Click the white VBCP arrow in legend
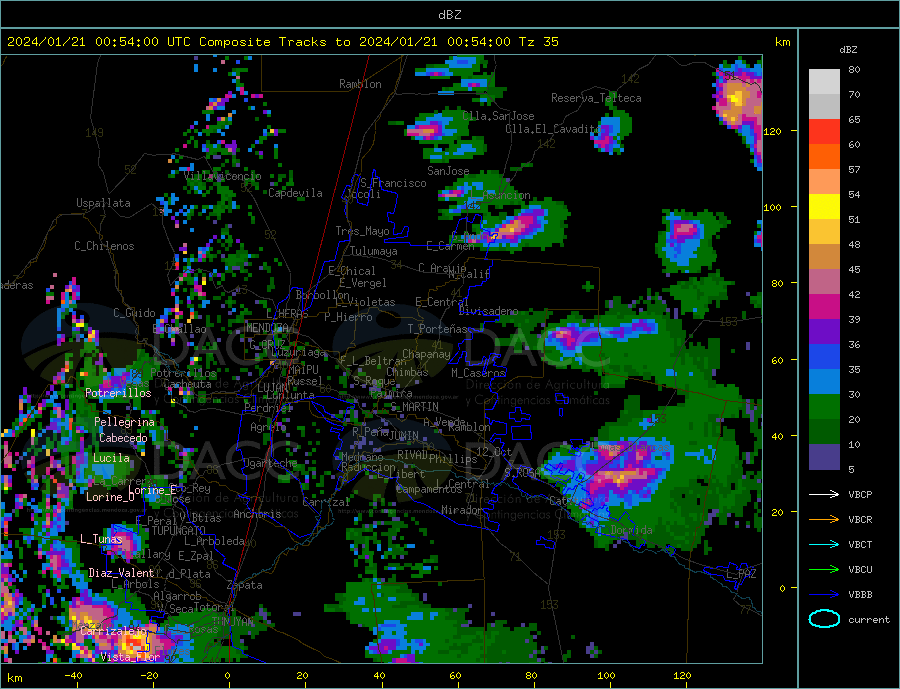Image resolution: width=900 pixels, height=689 pixels. 824,494
